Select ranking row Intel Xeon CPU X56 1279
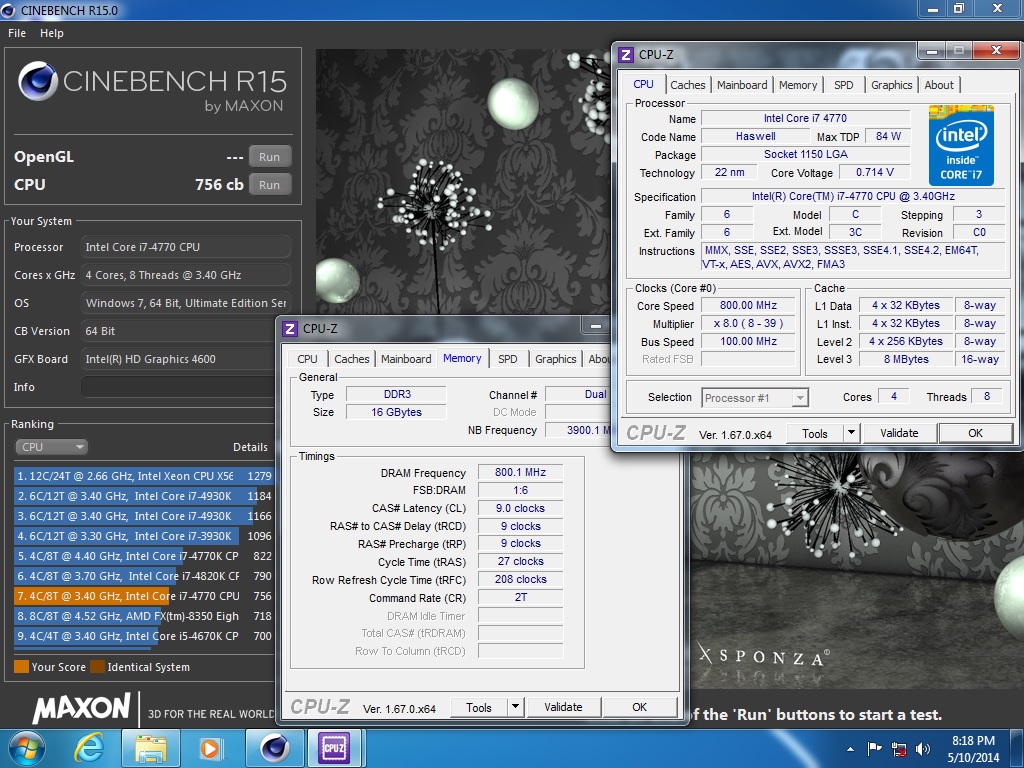This screenshot has width=1024, height=768. click(143, 476)
